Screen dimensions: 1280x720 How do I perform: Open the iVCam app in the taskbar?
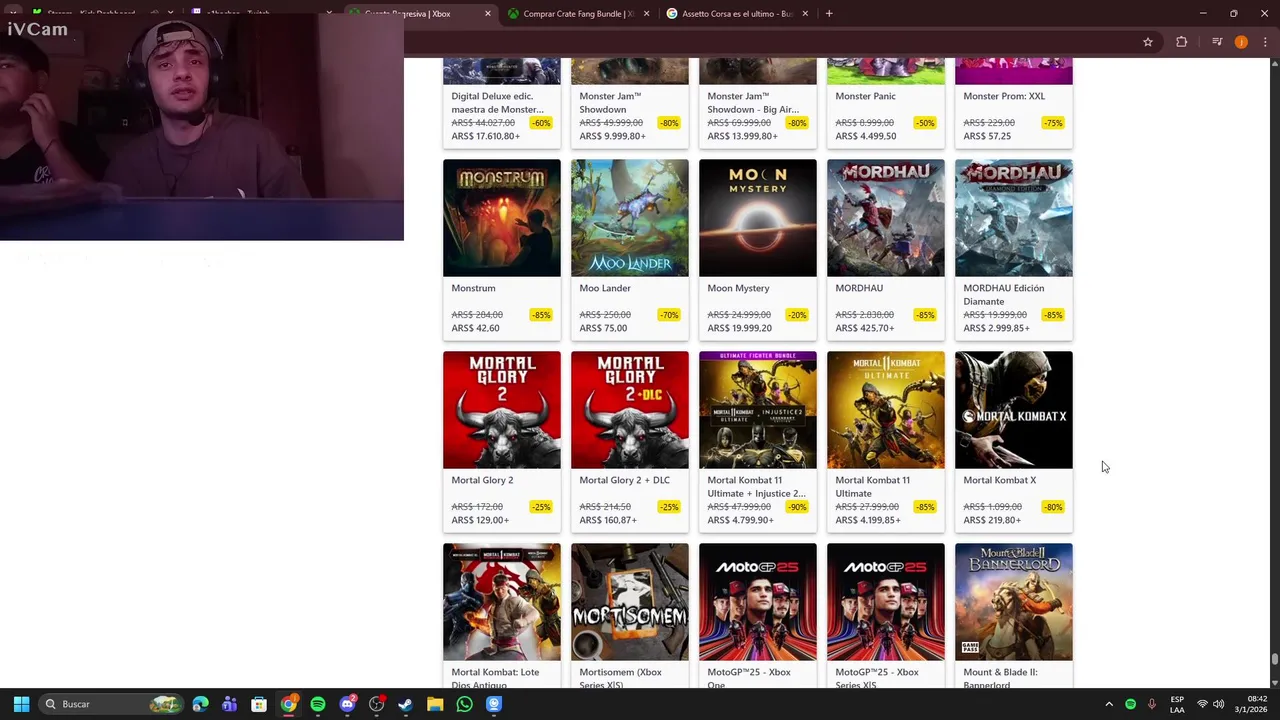tap(493, 704)
